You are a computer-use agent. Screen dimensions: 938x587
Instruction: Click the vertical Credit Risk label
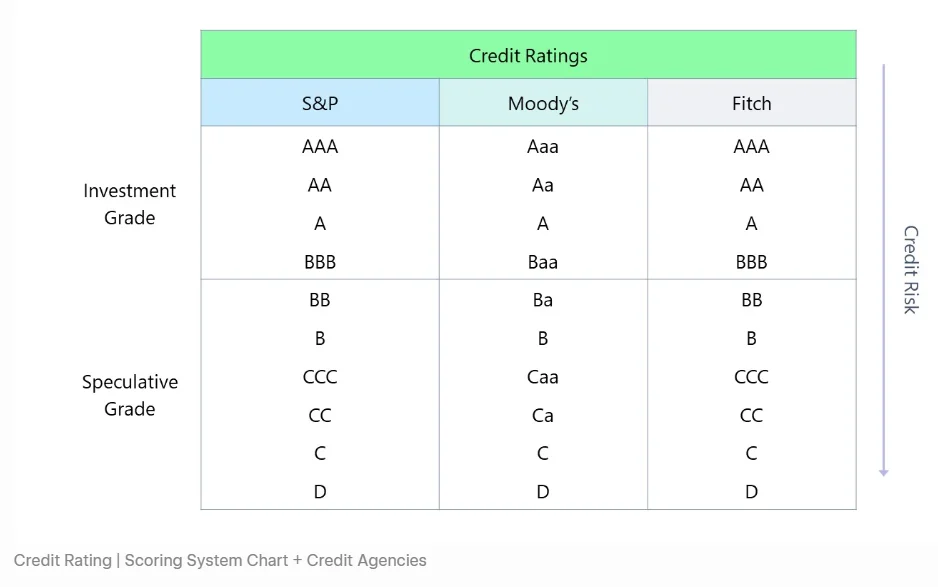pyautogui.click(x=910, y=269)
